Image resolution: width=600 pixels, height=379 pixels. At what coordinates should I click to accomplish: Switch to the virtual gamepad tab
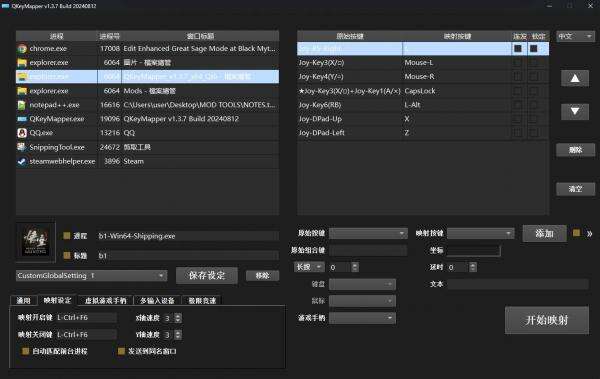pos(105,301)
